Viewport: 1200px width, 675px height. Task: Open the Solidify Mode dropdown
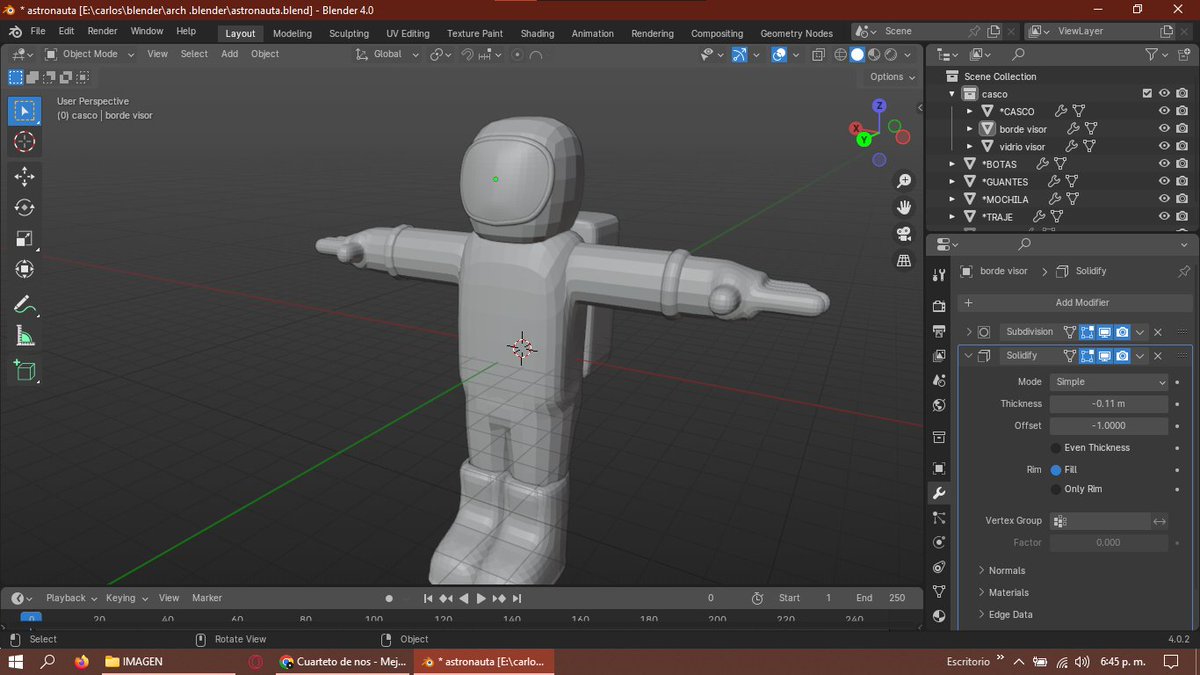coord(1108,382)
